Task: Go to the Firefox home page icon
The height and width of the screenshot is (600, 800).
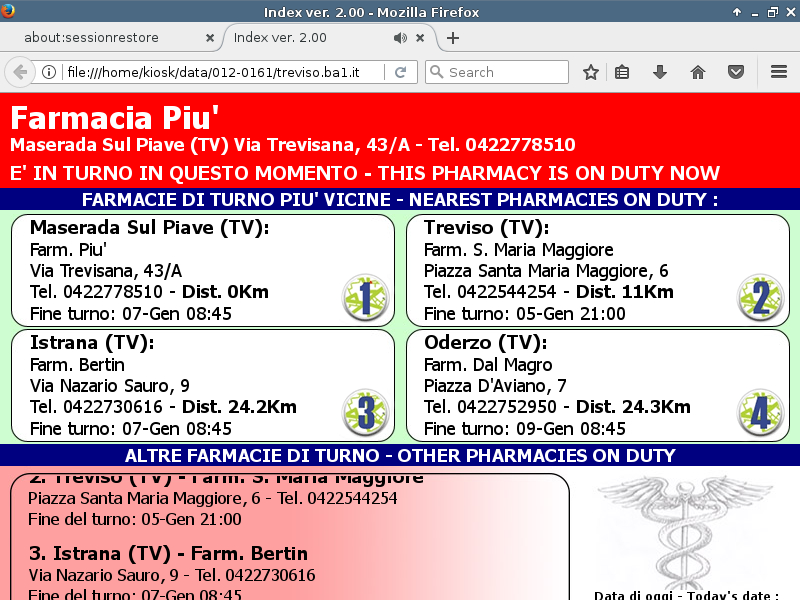Action: [x=698, y=72]
